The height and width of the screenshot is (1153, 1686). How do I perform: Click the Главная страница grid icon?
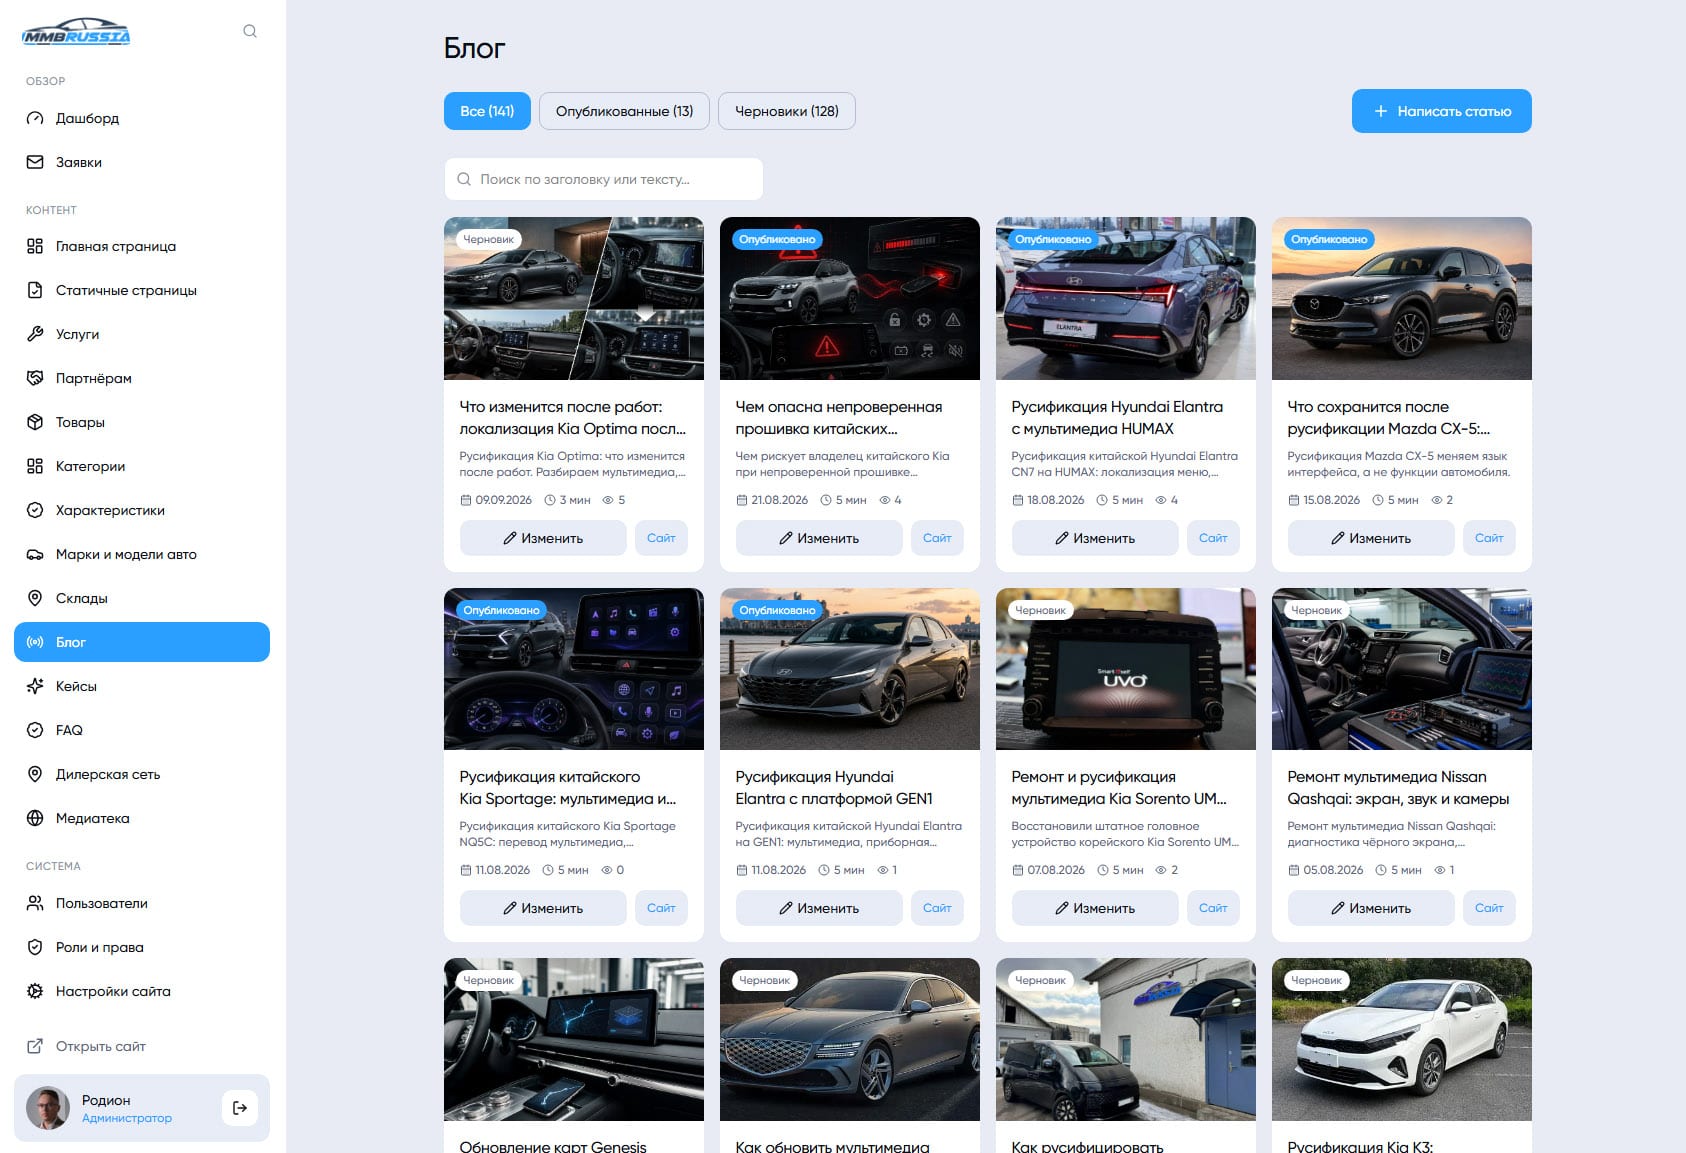coord(35,246)
